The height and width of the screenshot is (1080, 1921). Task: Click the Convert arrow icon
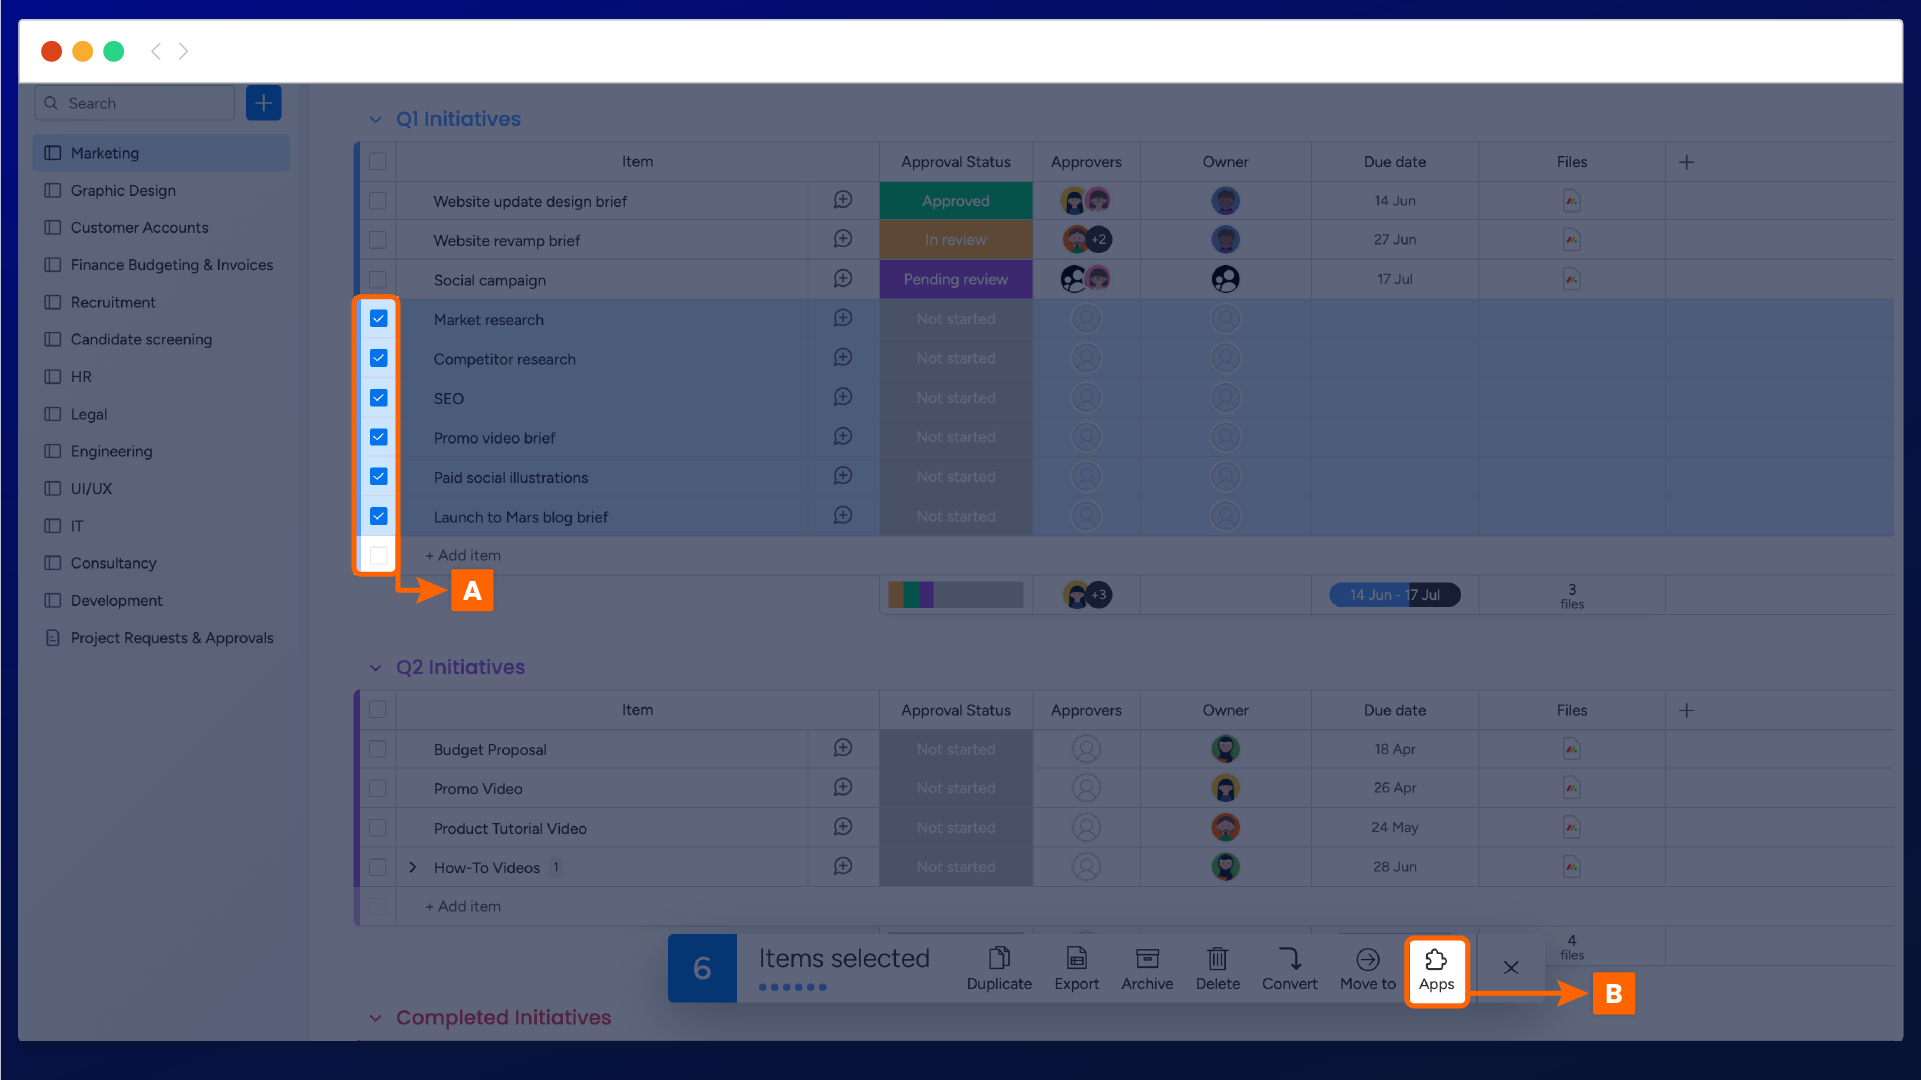coord(1289,959)
